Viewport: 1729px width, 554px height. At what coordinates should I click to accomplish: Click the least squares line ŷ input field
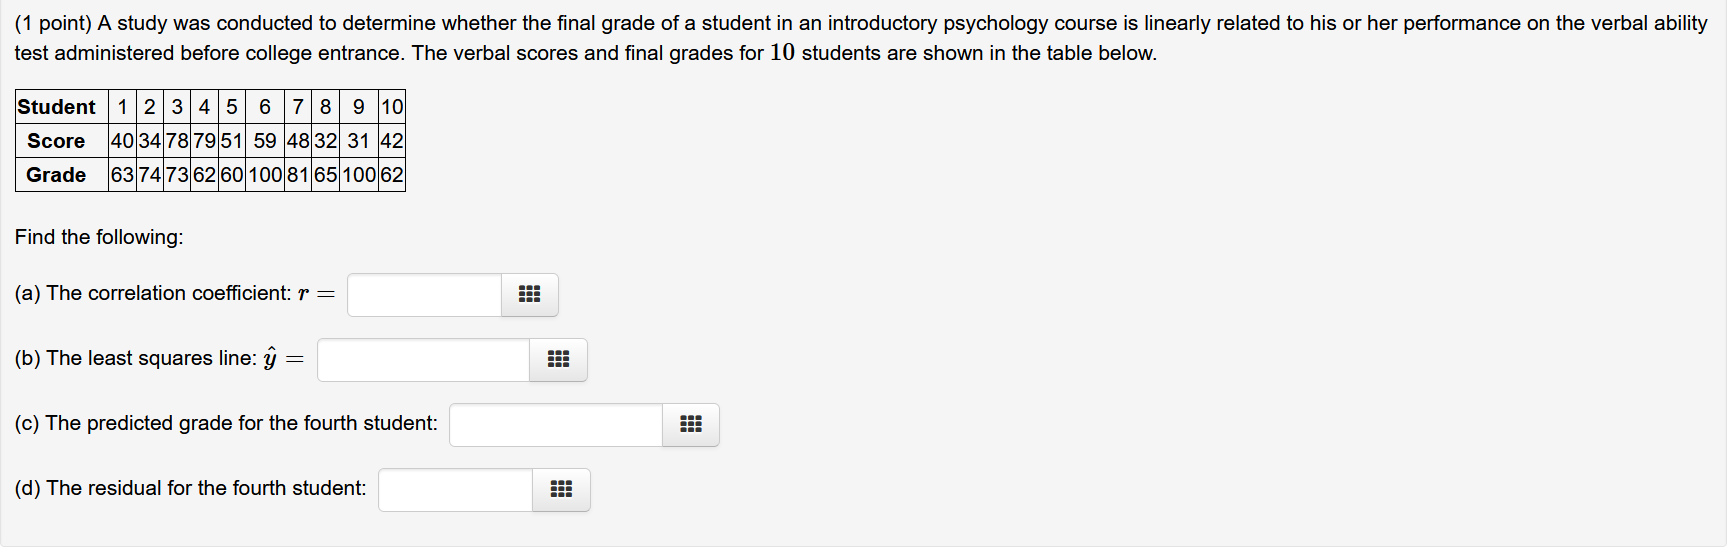pos(424,360)
